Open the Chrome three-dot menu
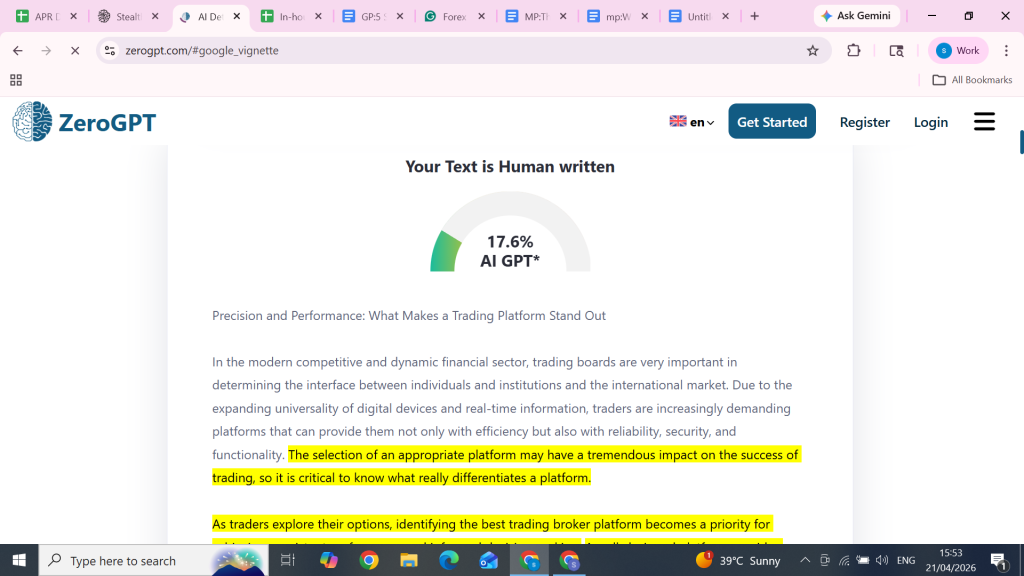 tap(1006, 51)
